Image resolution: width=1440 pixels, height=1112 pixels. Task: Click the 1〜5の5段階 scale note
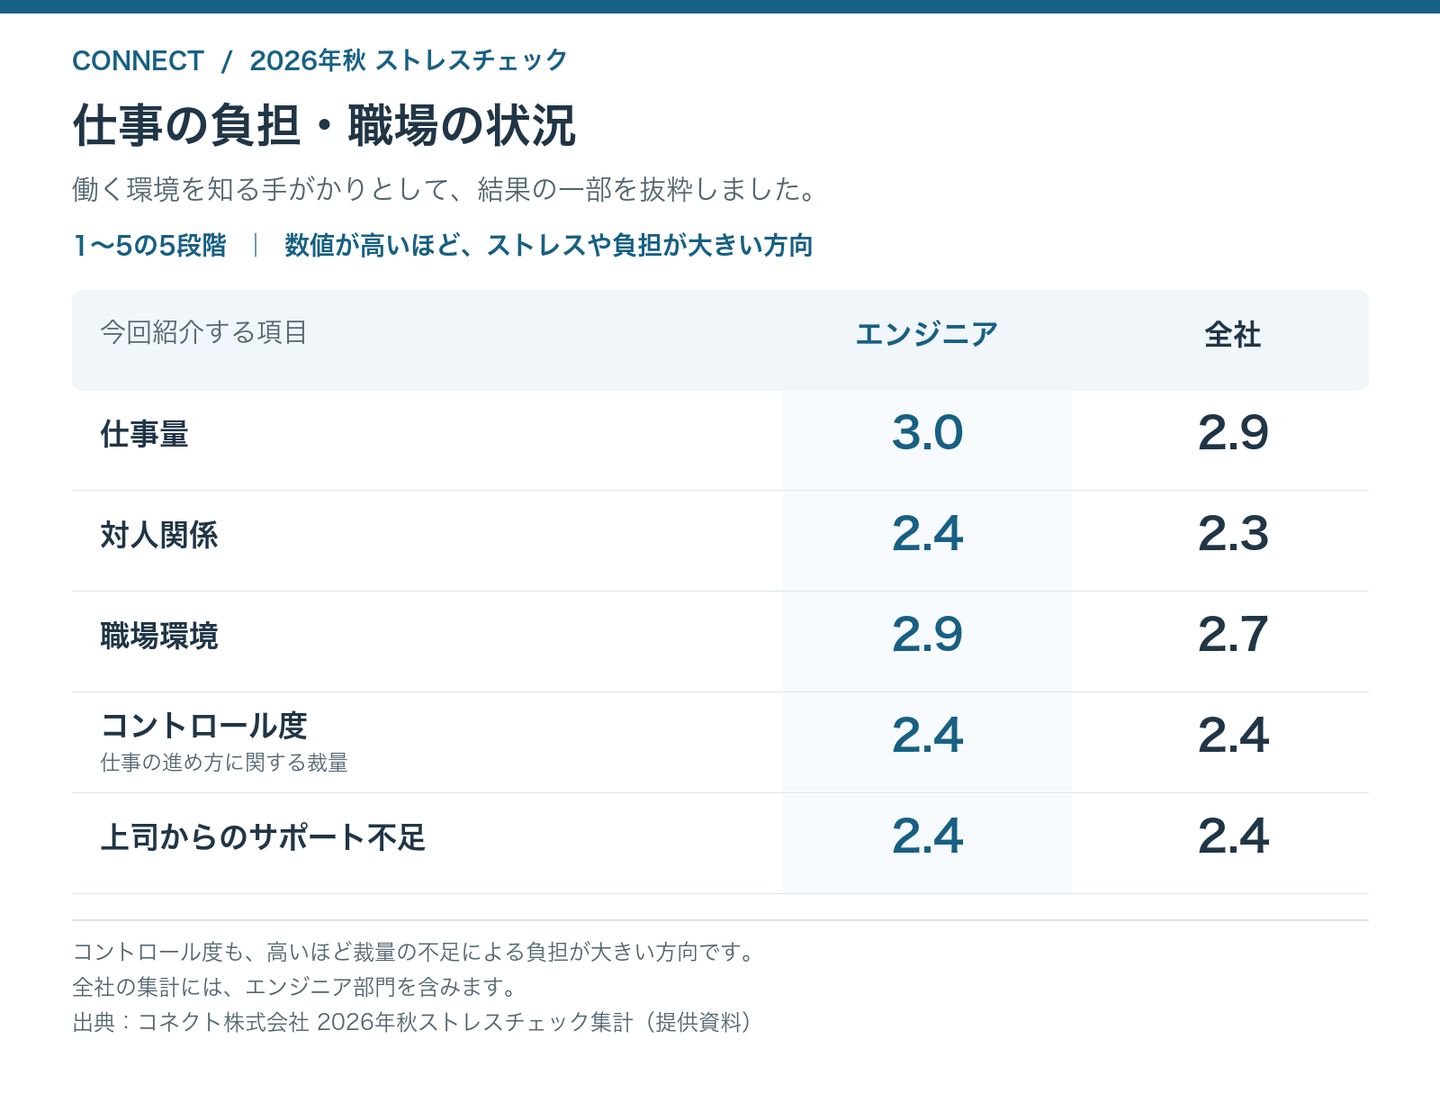[x=150, y=246]
